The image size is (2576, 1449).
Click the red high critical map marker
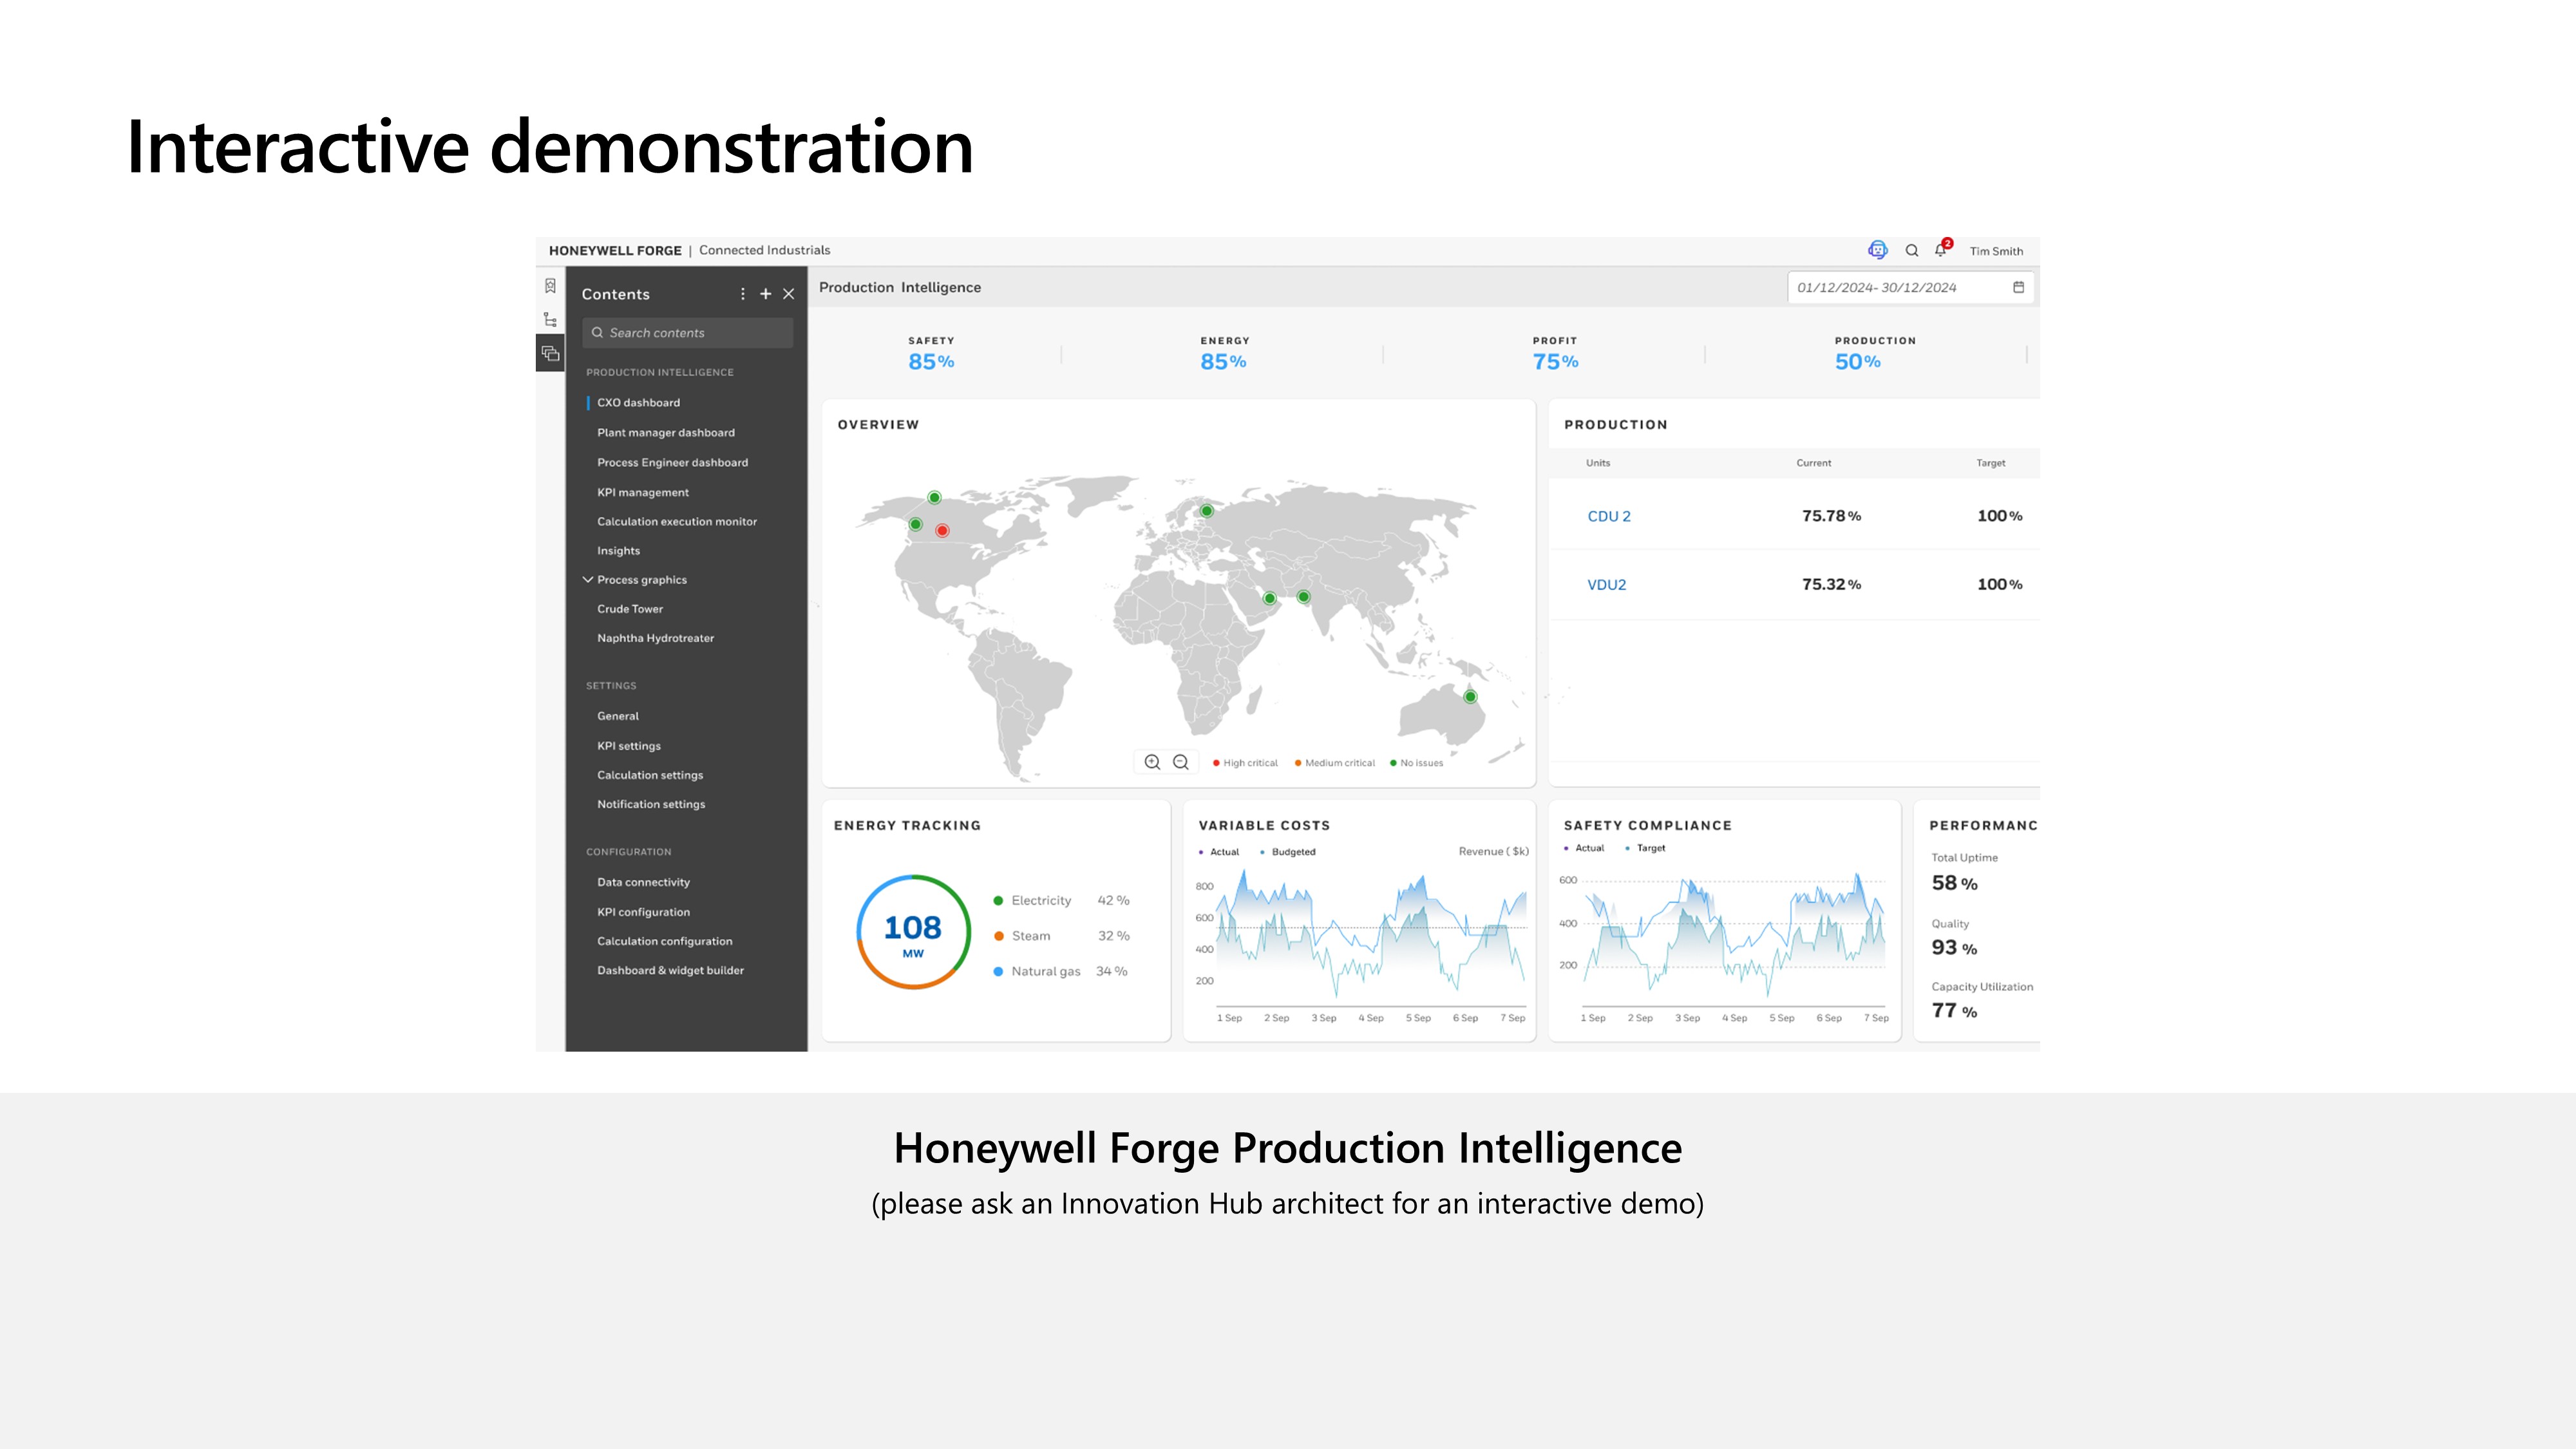click(x=942, y=531)
